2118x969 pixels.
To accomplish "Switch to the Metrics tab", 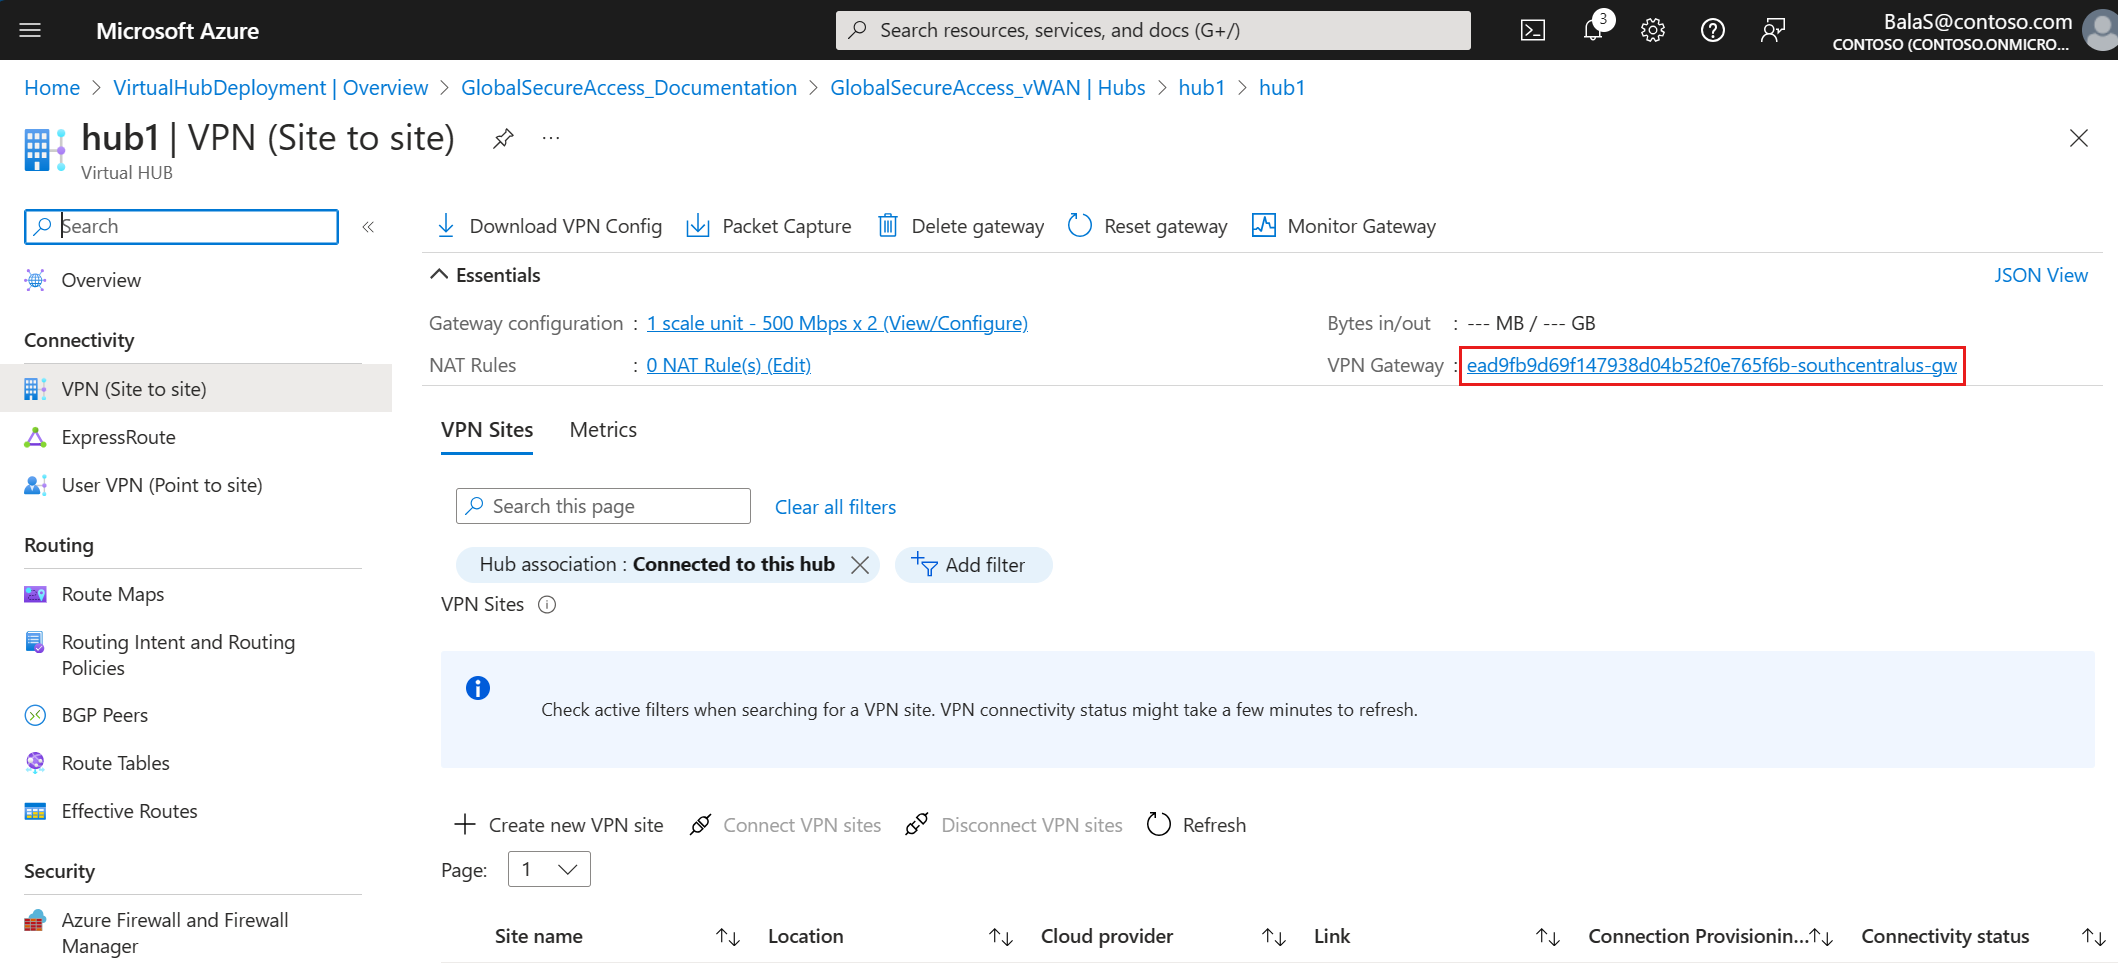I will click(x=603, y=429).
